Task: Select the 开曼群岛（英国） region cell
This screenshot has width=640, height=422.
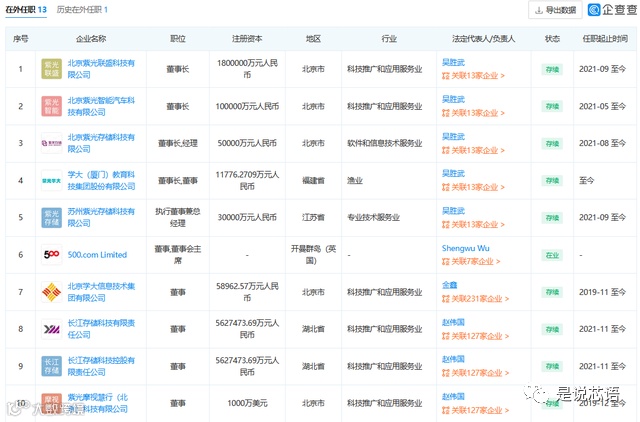Action: tap(313, 255)
